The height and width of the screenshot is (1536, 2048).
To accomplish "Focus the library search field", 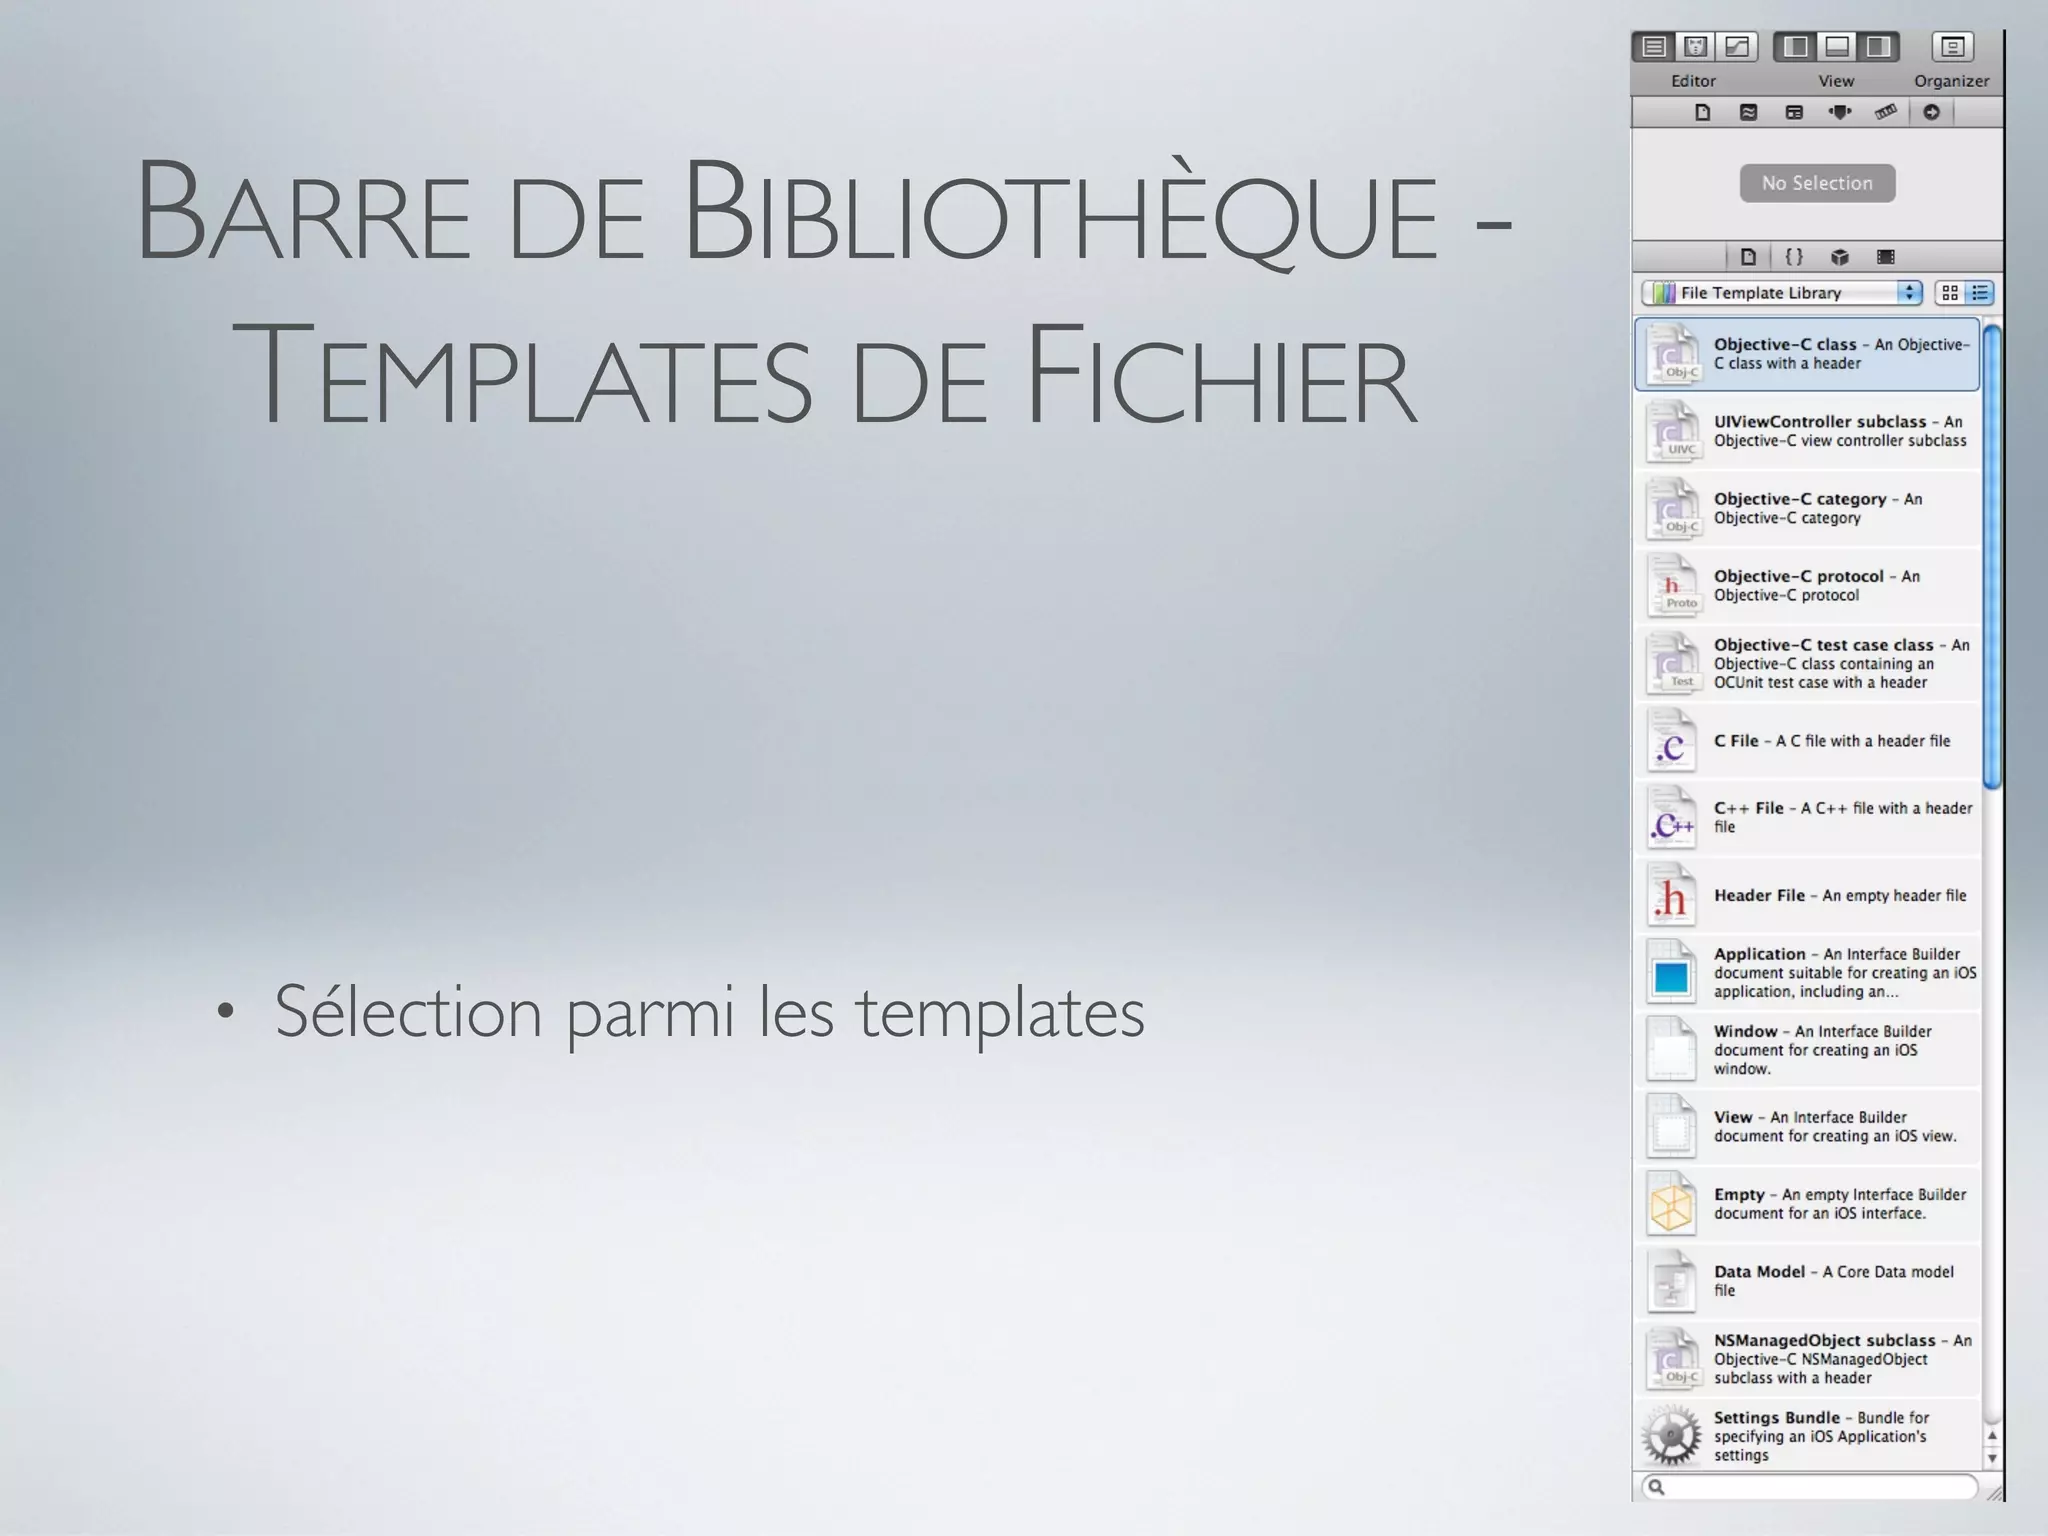I will coord(1809,1487).
